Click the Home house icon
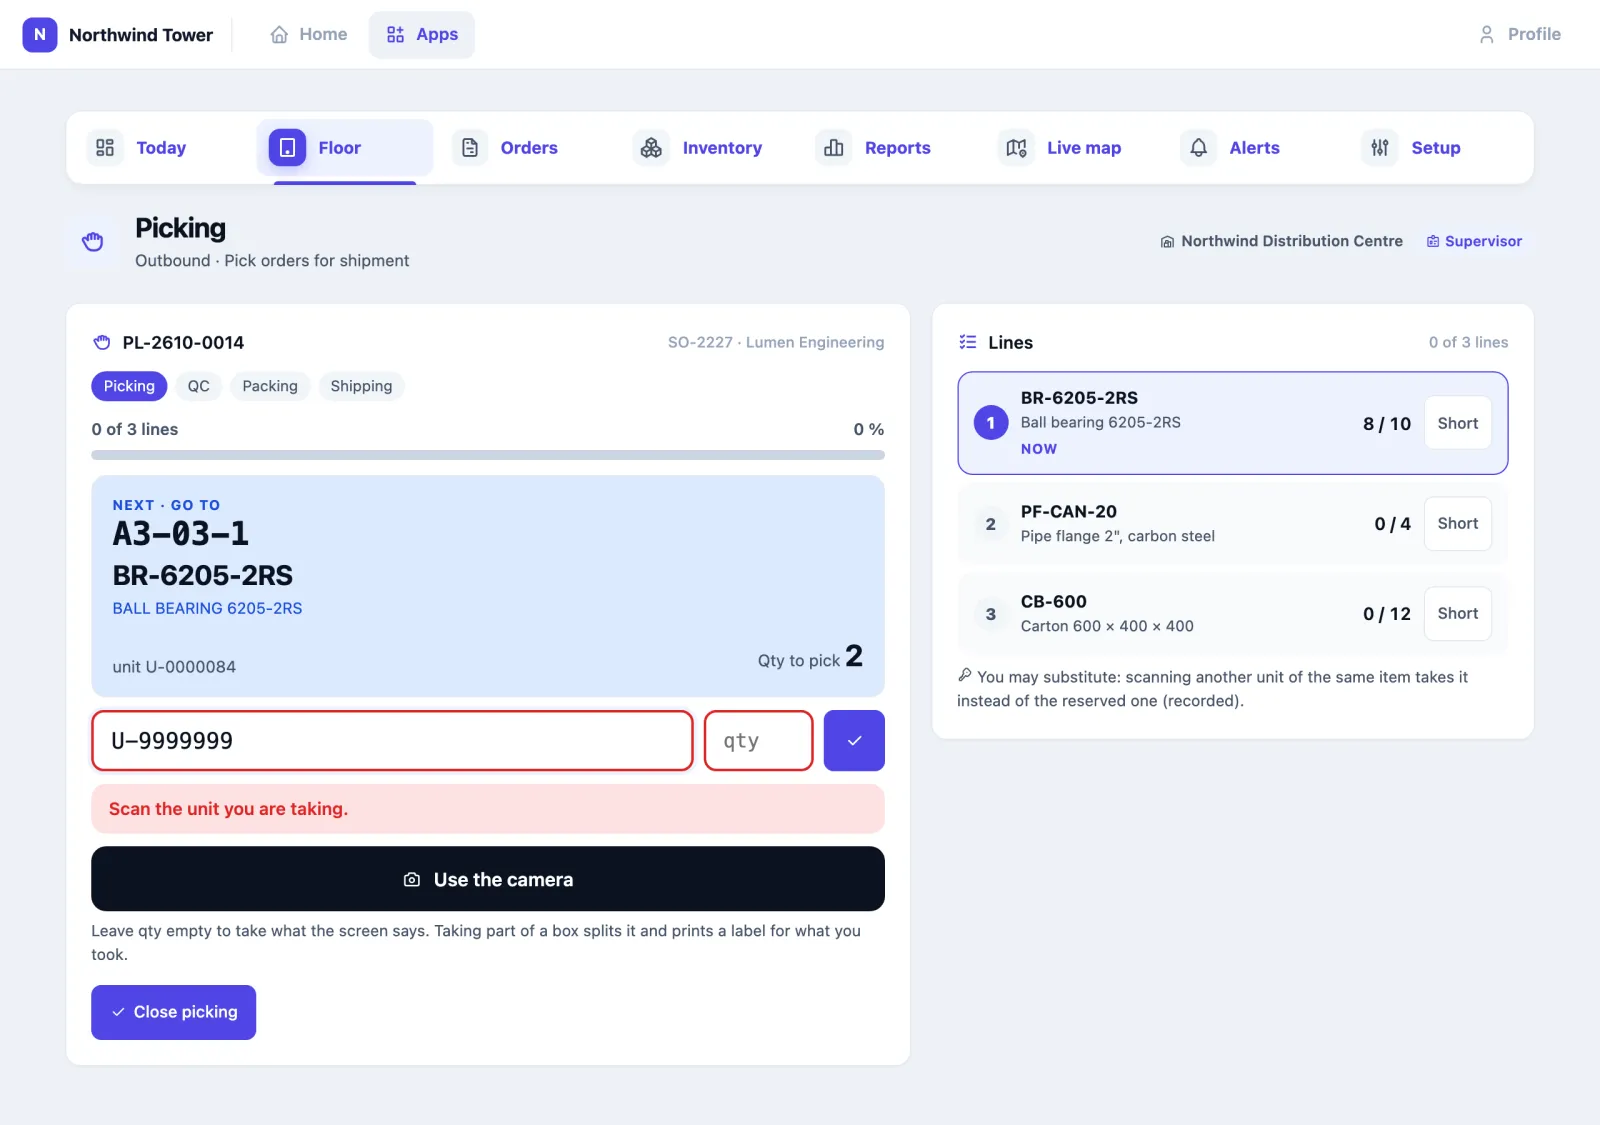Viewport: 1600px width, 1125px height. click(279, 35)
